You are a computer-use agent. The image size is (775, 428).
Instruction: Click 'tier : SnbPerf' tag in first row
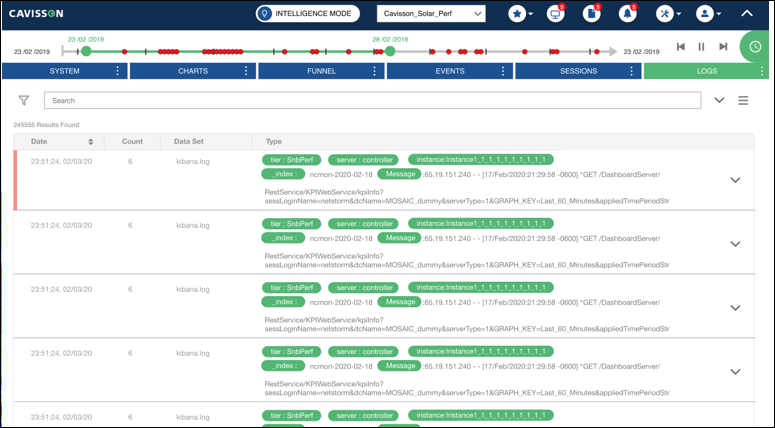292,160
